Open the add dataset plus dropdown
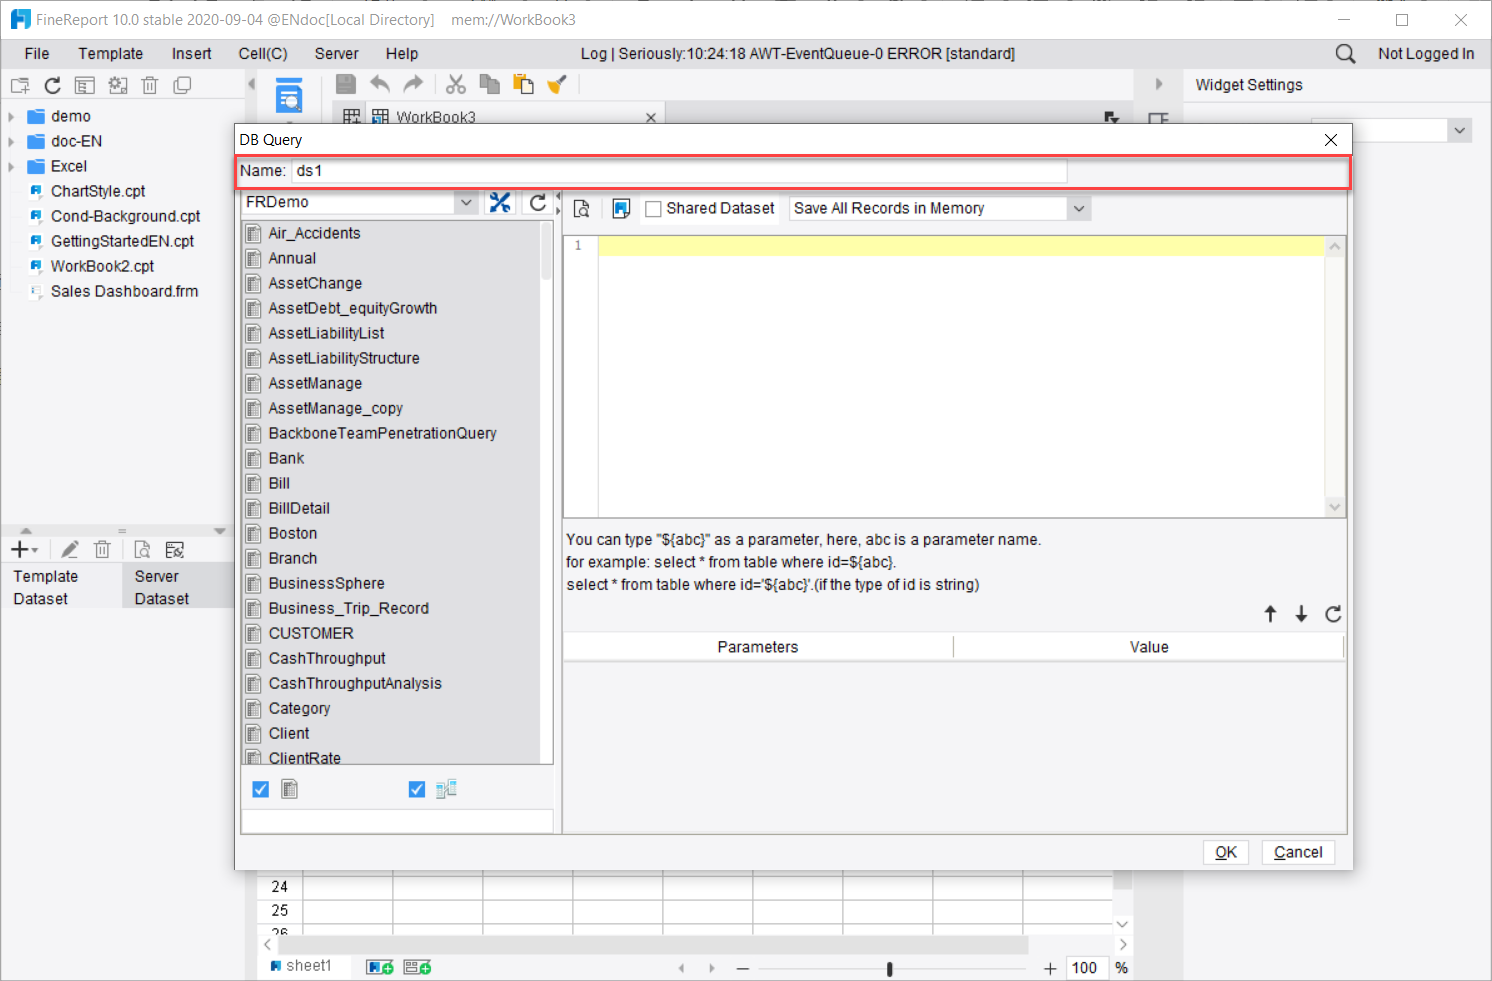 click(x=24, y=550)
